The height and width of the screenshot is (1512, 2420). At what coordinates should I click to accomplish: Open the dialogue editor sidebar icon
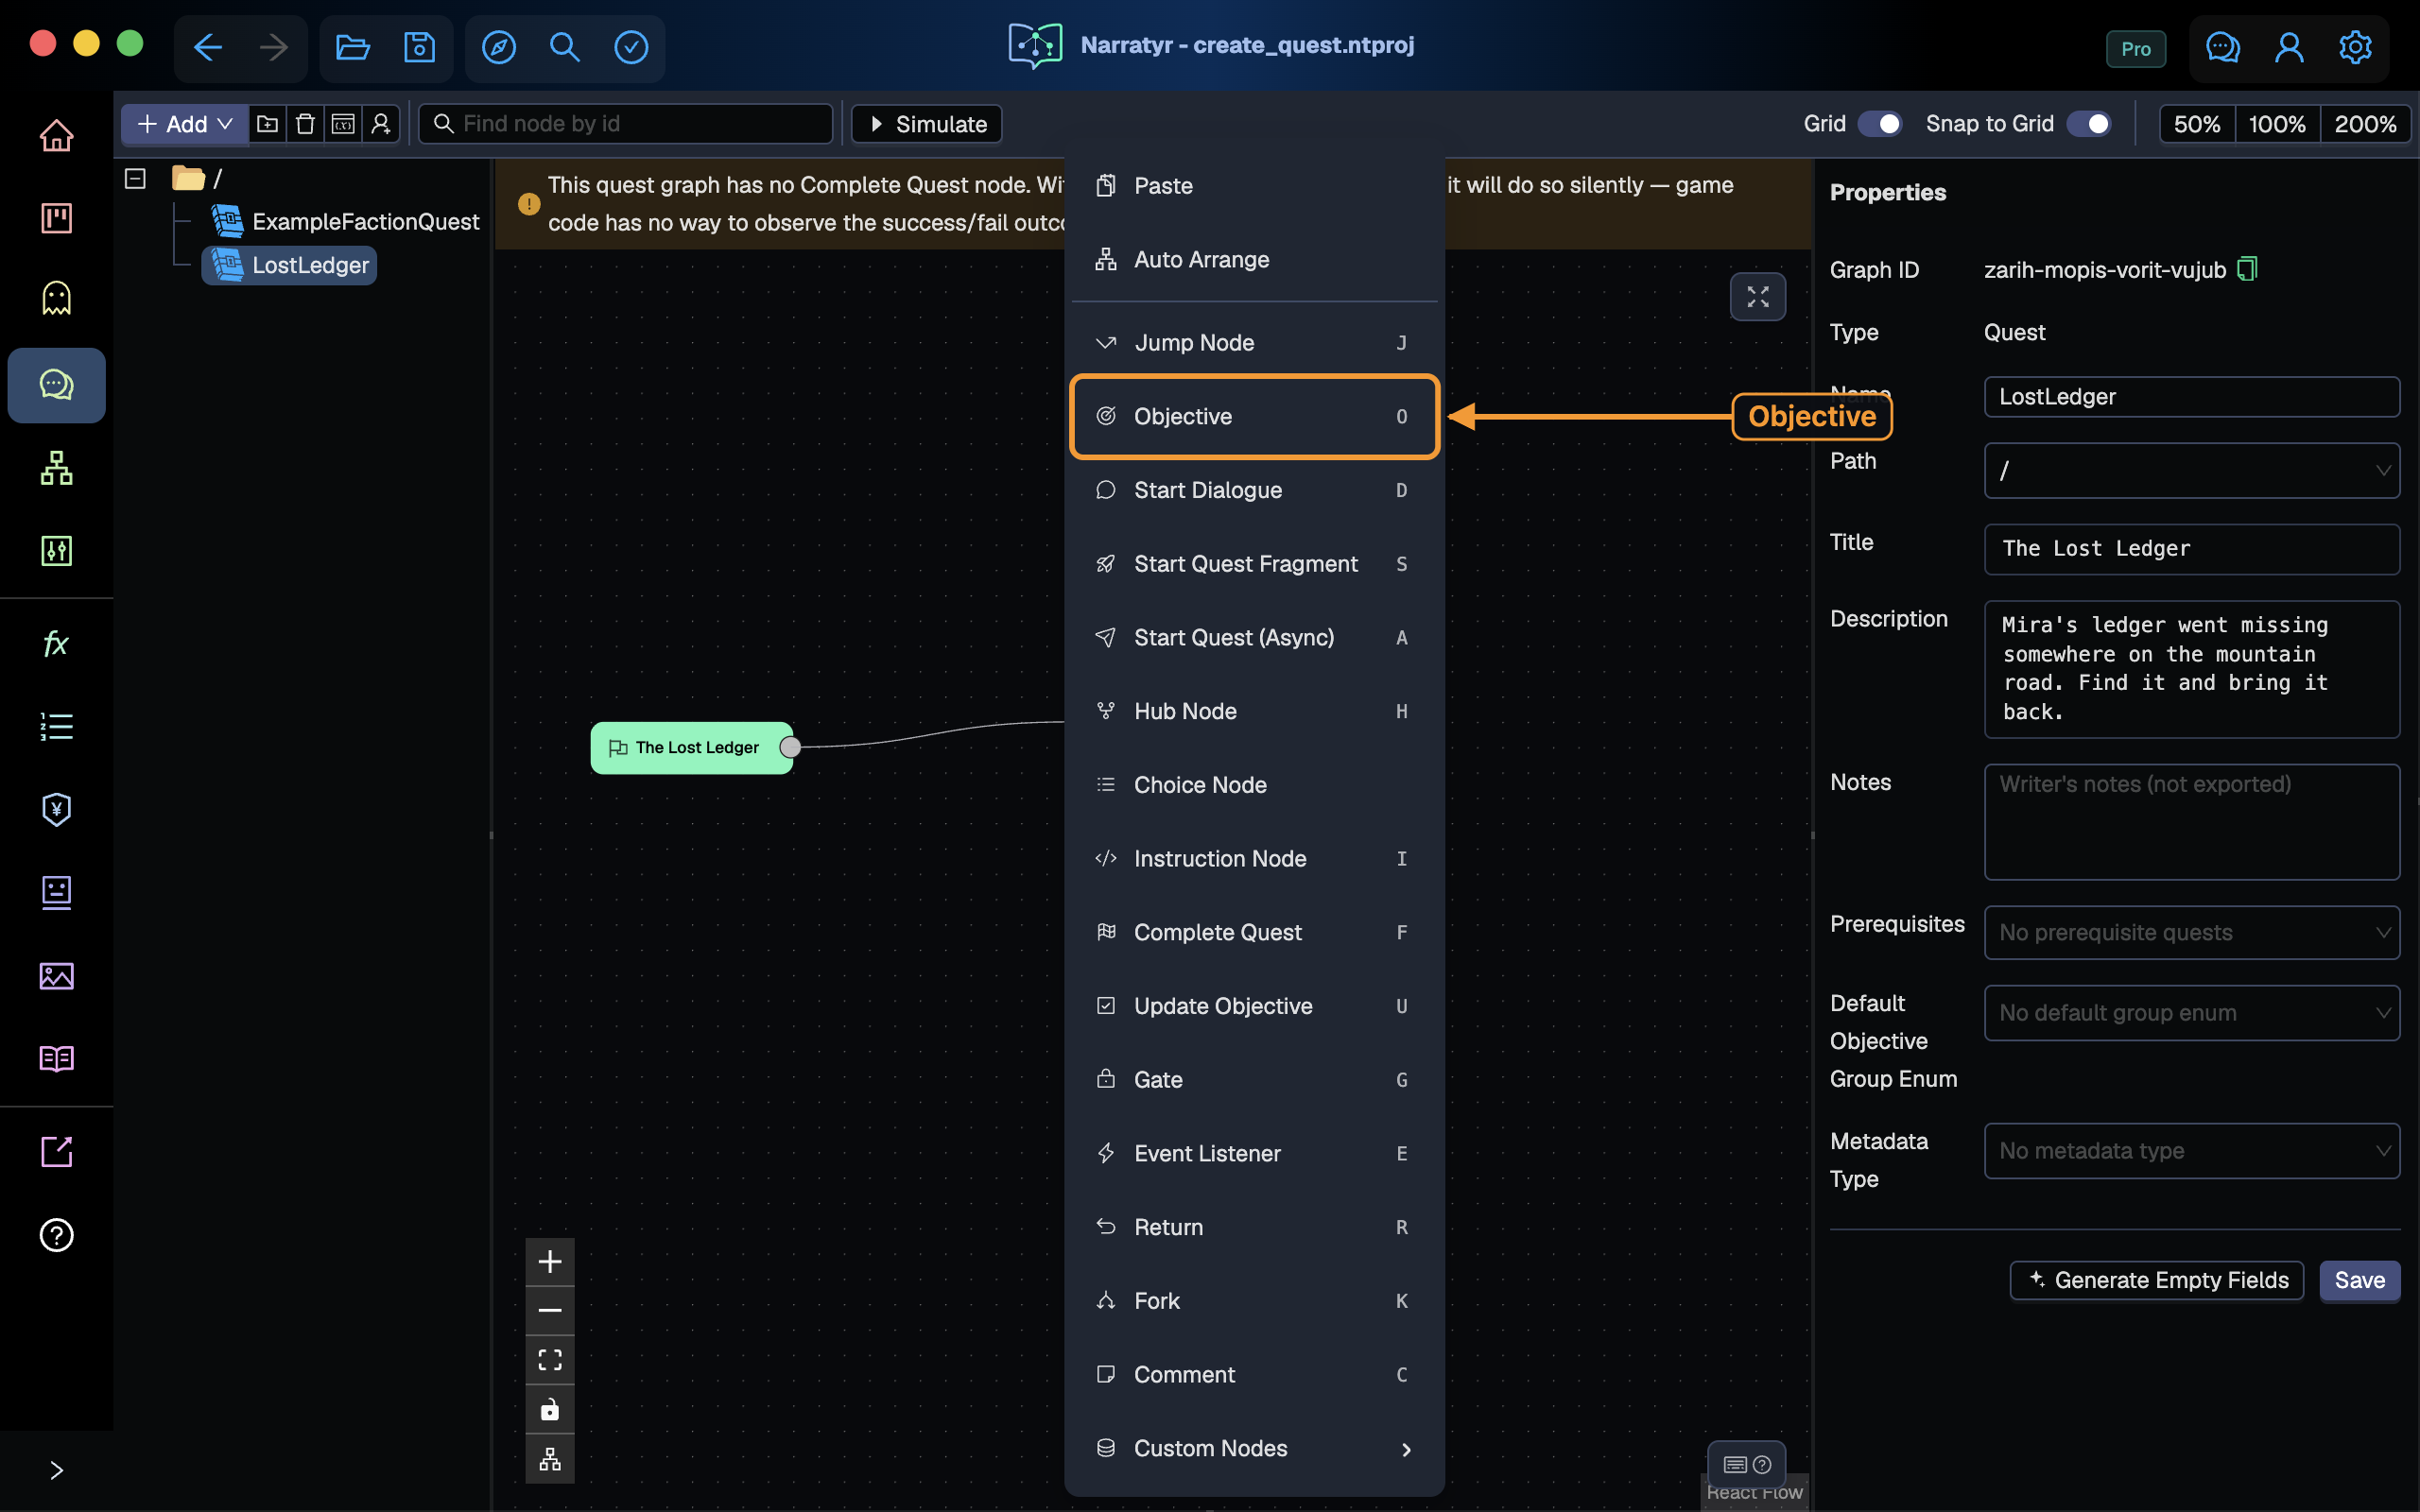point(56,385)
